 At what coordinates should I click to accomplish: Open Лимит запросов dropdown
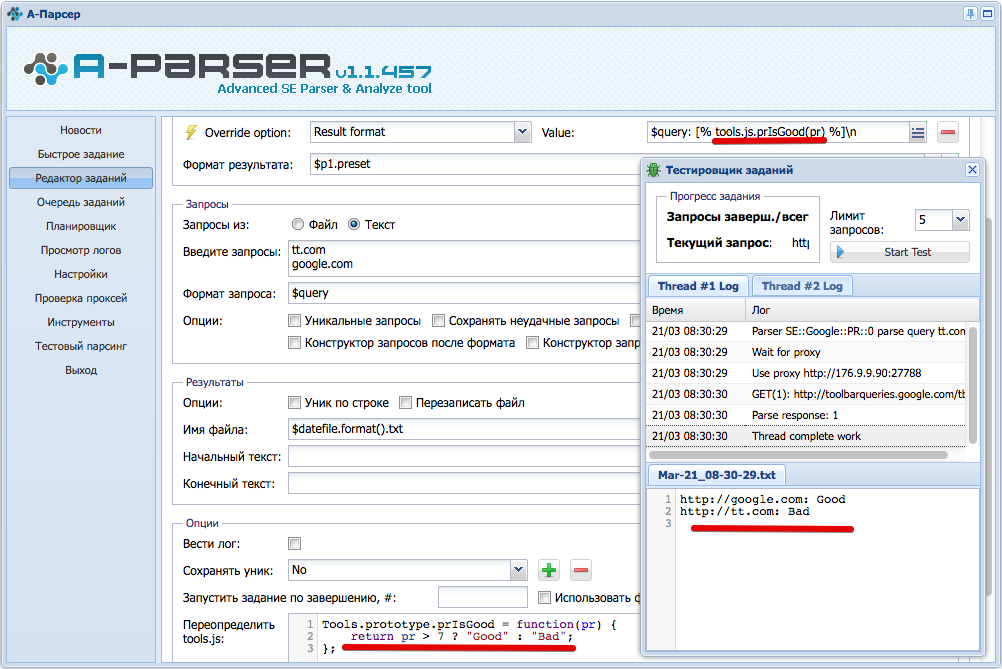point(960,220)
